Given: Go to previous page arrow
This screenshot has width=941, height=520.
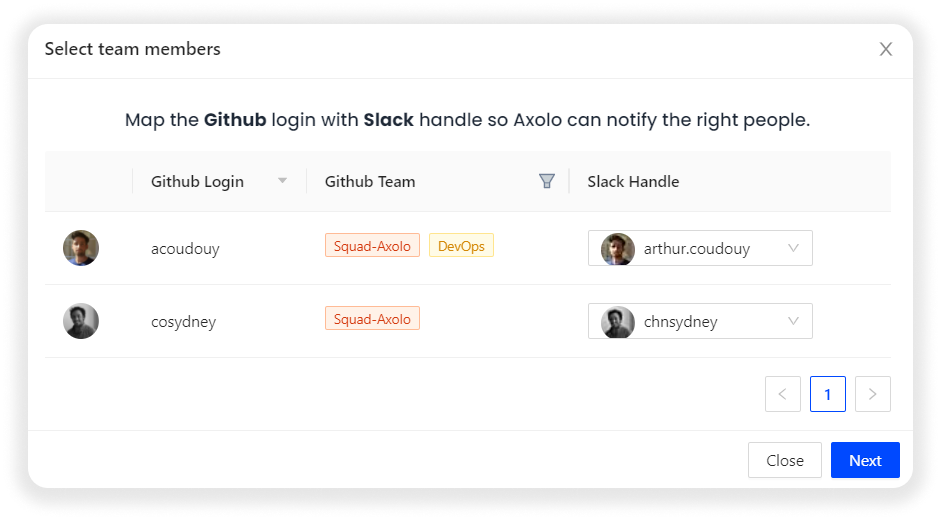Looking at the screenshot, I should [x=782, y=394].
